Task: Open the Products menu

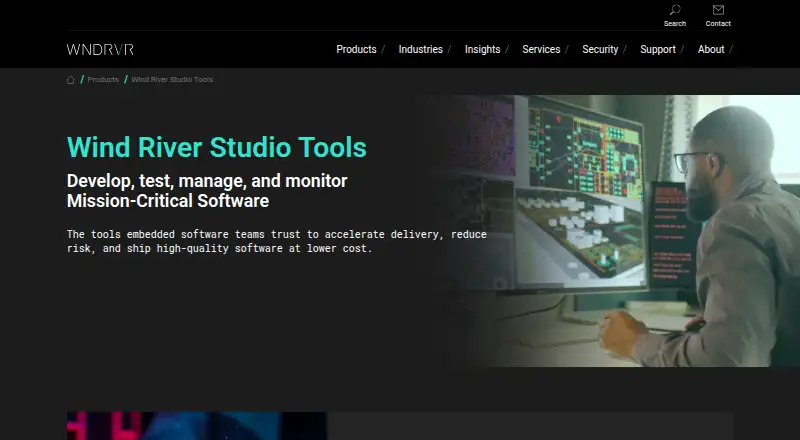Action: (x=356, y=50)
